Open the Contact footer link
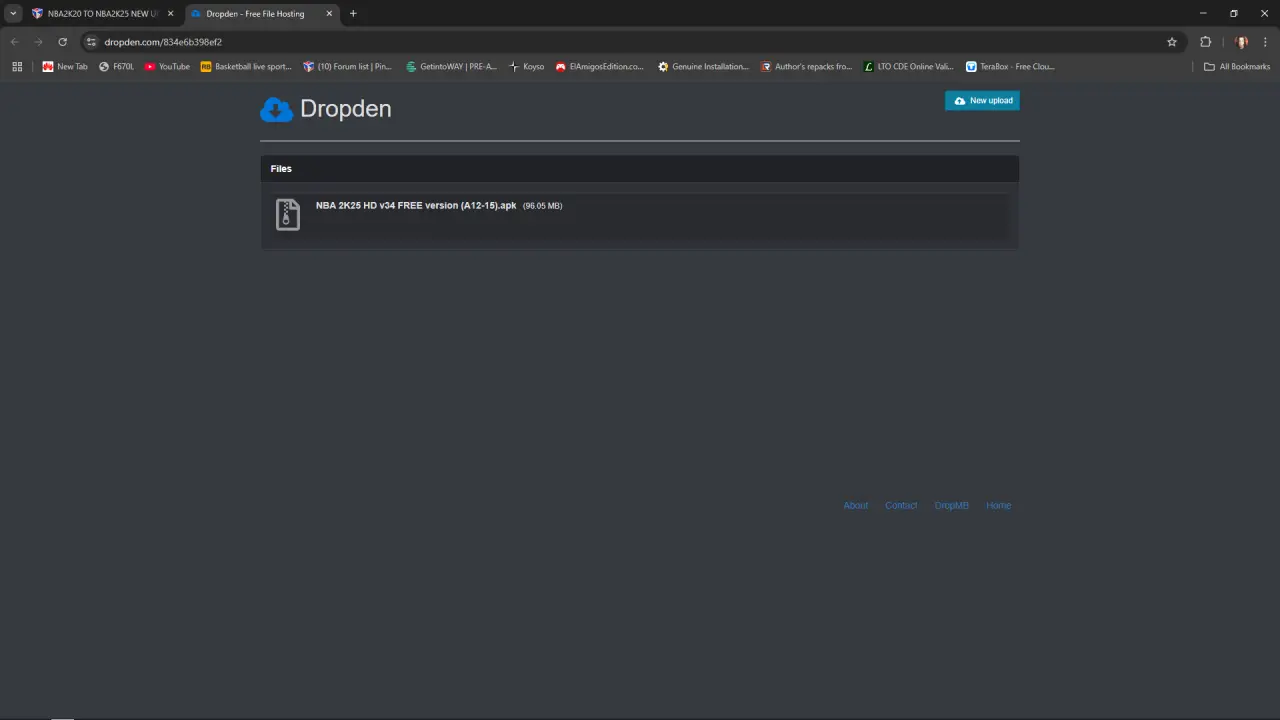 [x=901, y=505]
